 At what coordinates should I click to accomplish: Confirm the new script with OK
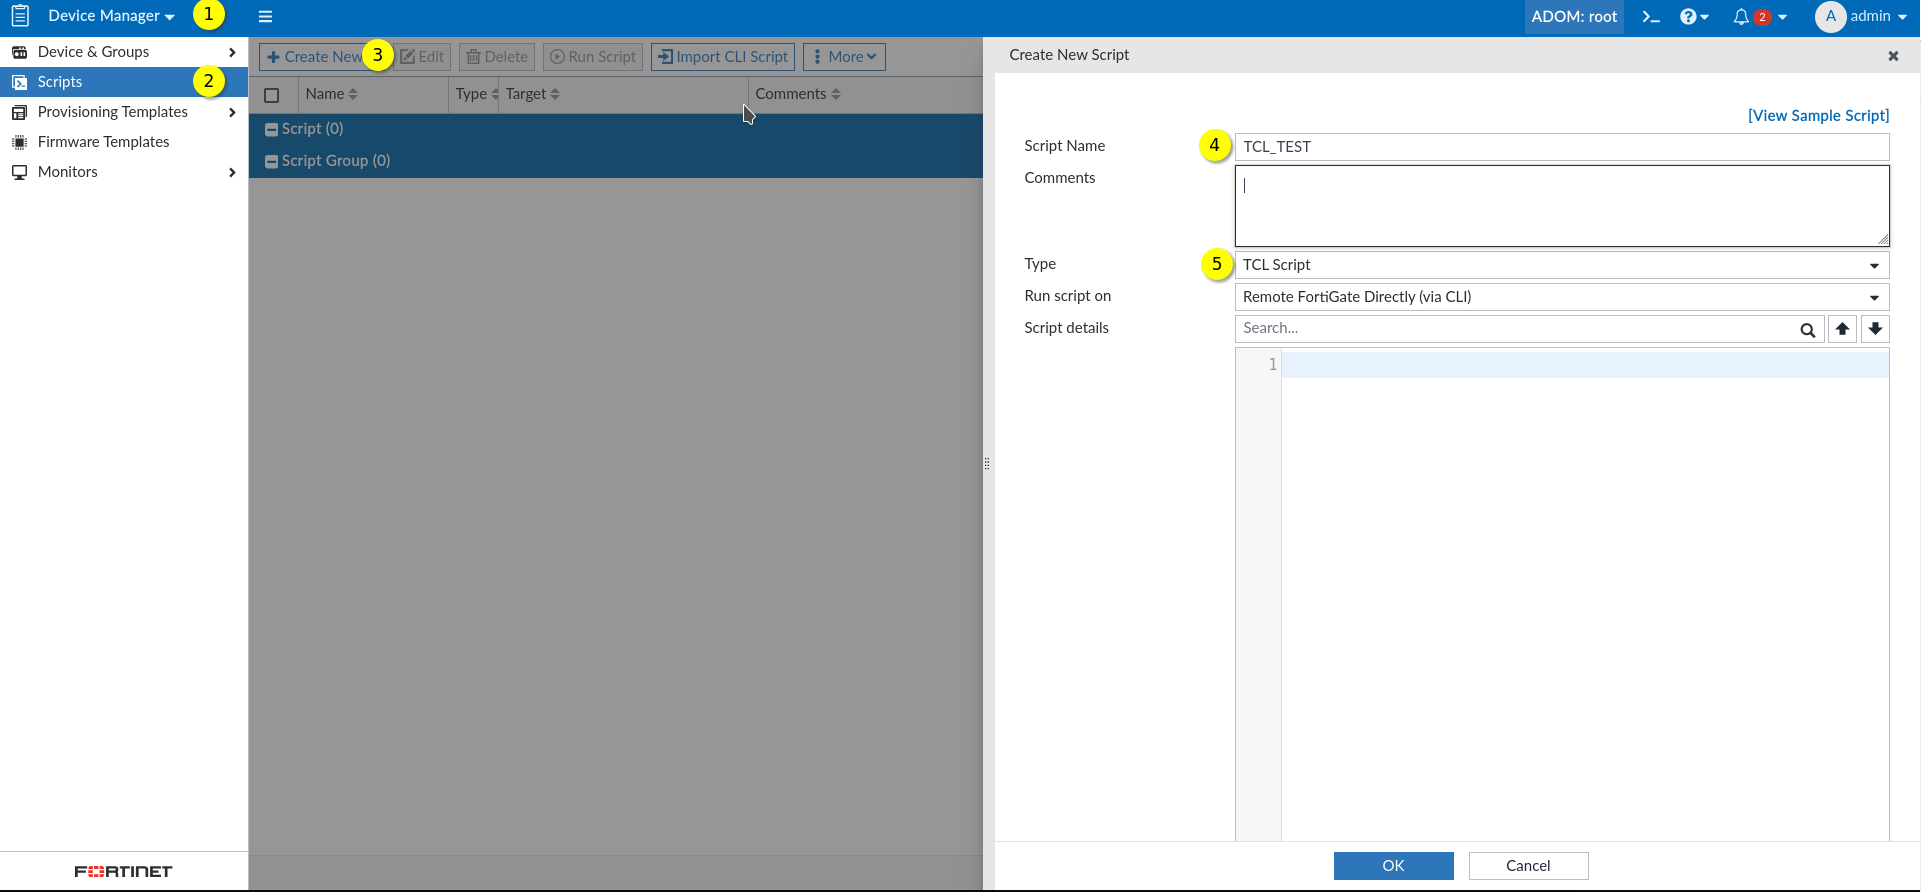coord(1393,866)
